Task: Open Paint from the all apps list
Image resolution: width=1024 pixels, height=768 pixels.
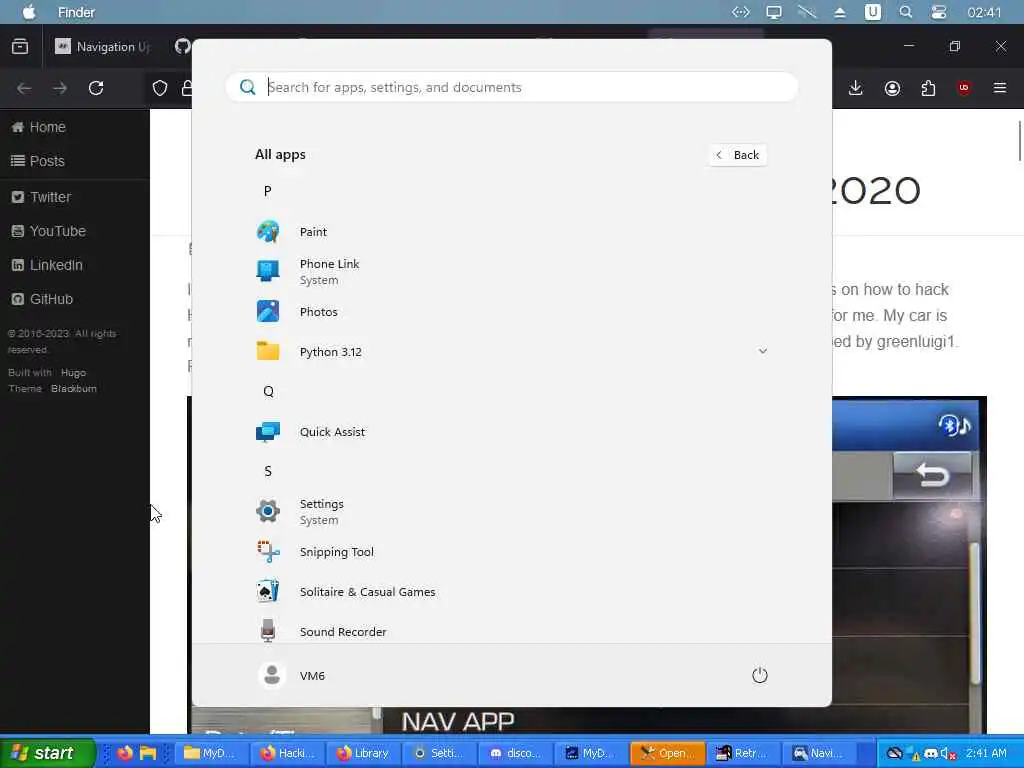Action: point(511,232)
